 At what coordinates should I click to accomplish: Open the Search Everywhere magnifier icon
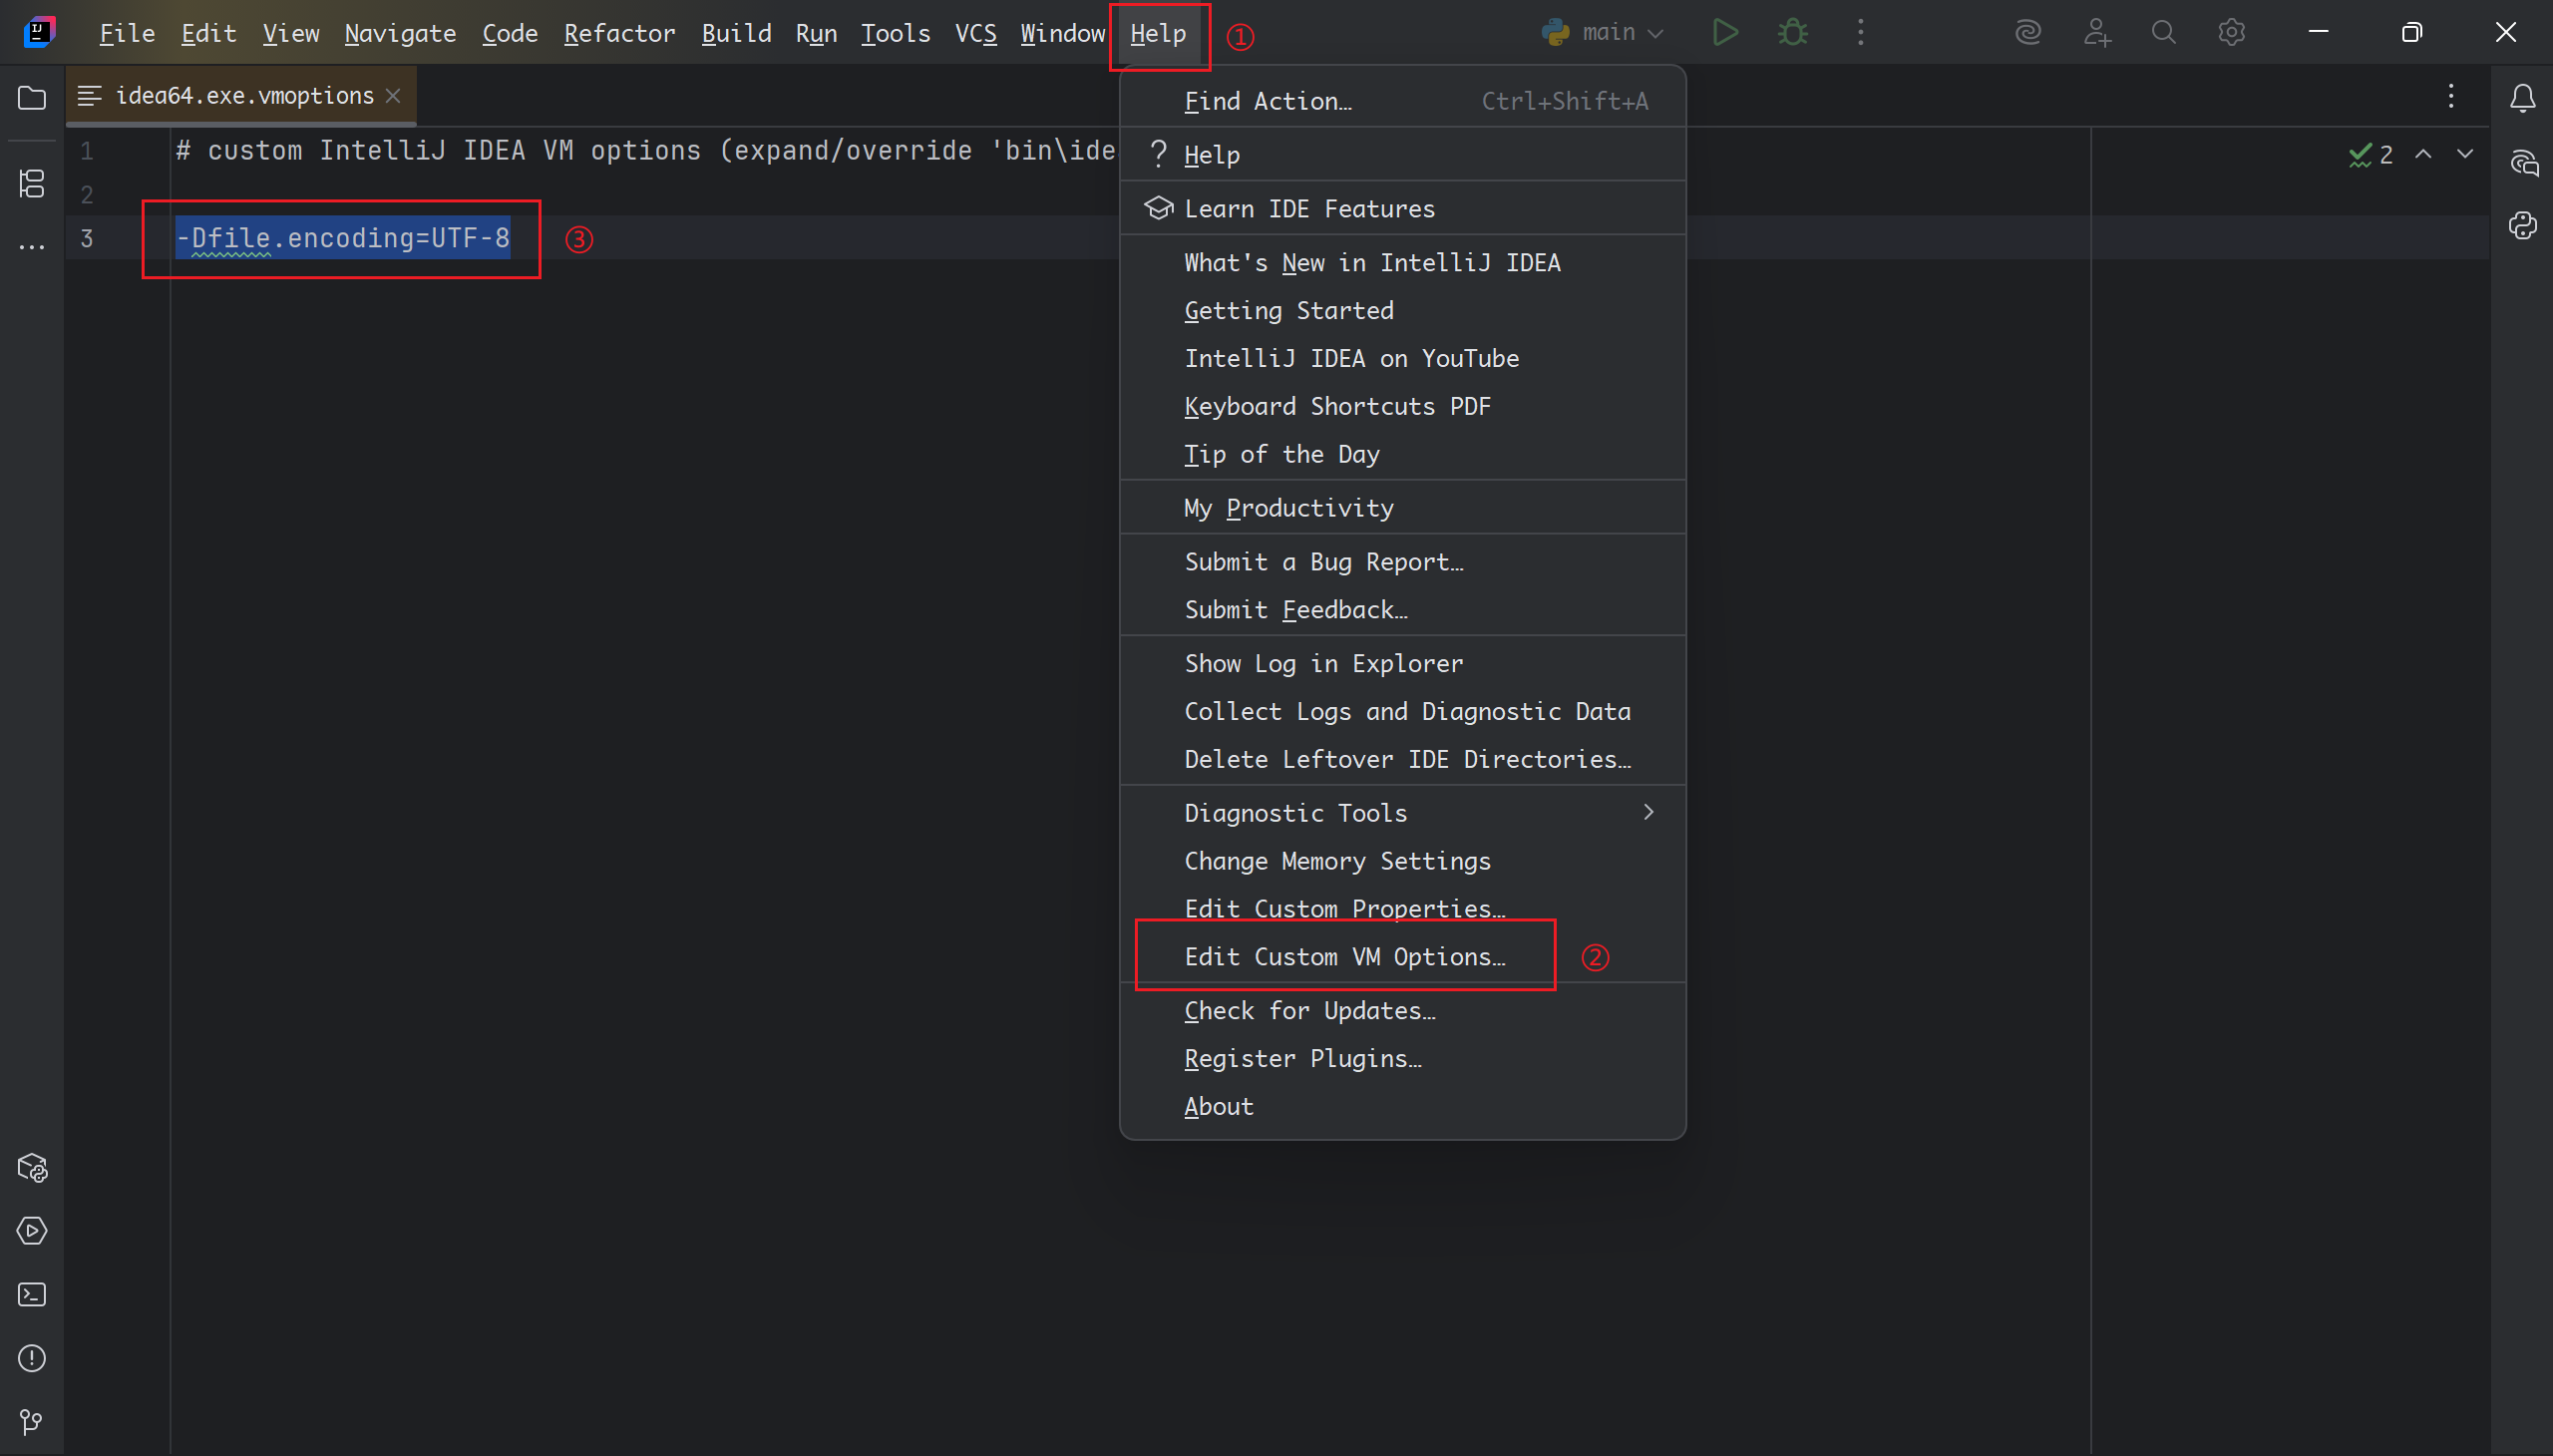click(x=2163, y=33)
